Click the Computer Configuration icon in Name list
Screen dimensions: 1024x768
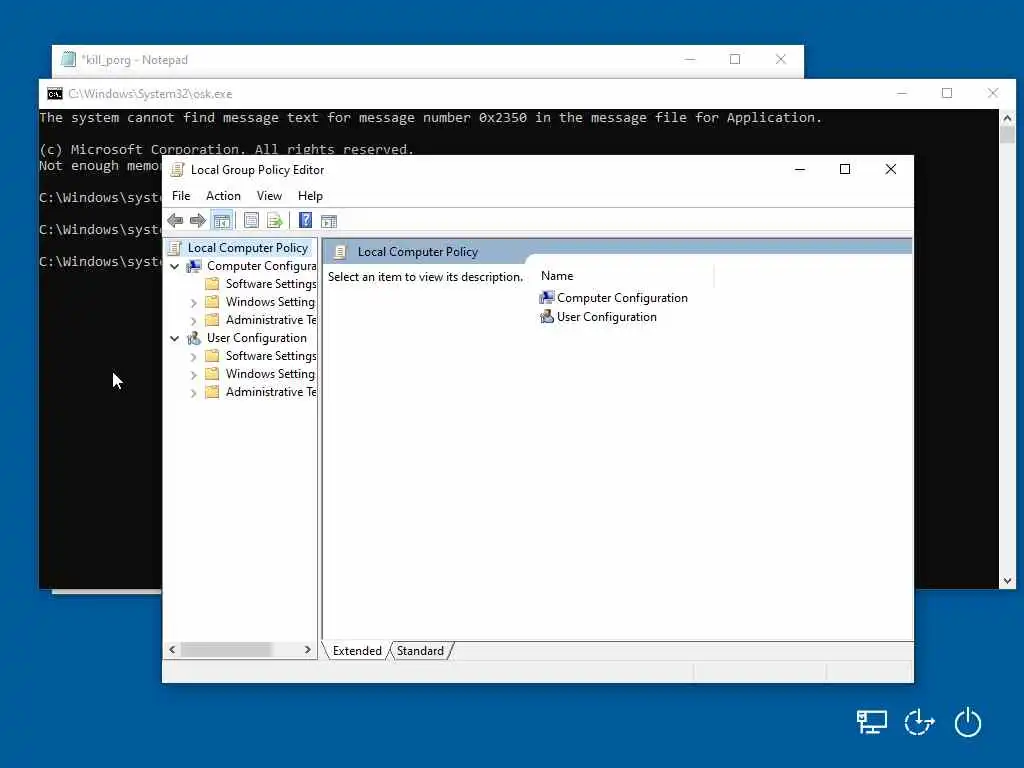coord(547,298)
